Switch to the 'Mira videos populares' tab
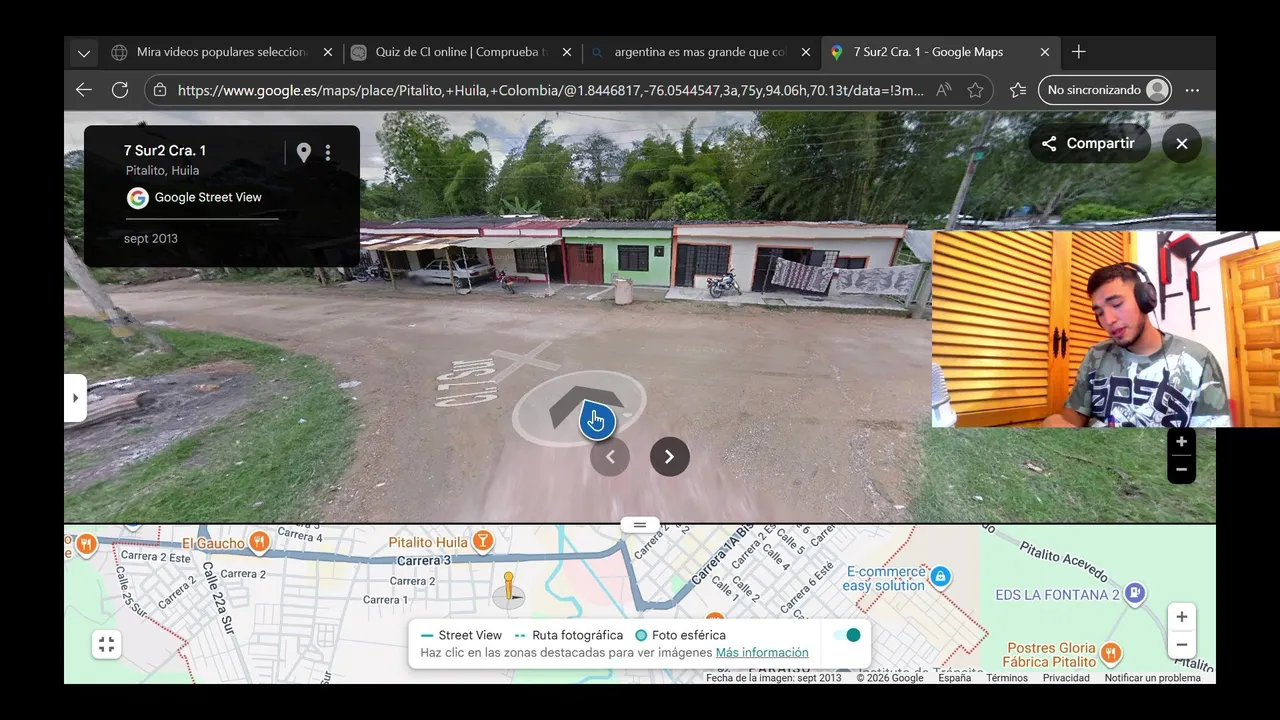This screenshot has width=1280, height=720. click(x=221, y=52)
